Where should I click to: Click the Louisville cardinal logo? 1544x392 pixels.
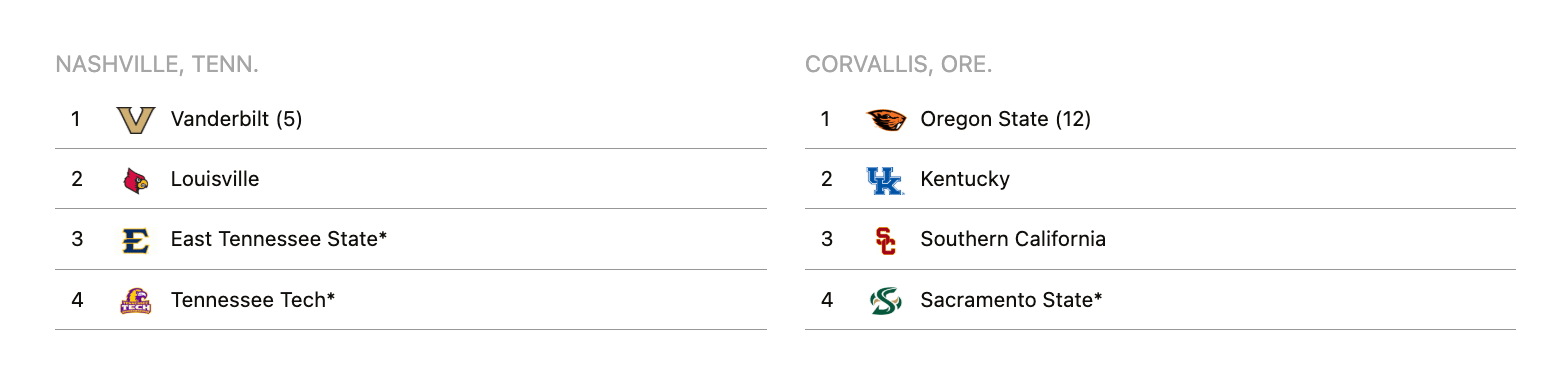click(135, 180)
